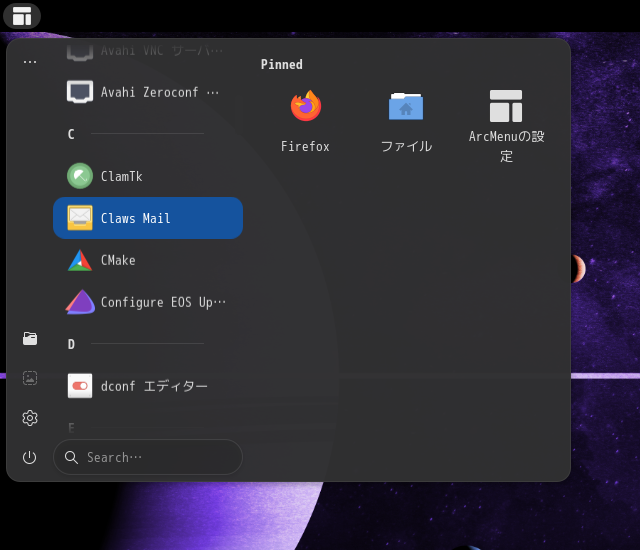Open Configure EOS Update Notifier entry
Viewport: 640px width, 550px height.
[x=148, y=302]
